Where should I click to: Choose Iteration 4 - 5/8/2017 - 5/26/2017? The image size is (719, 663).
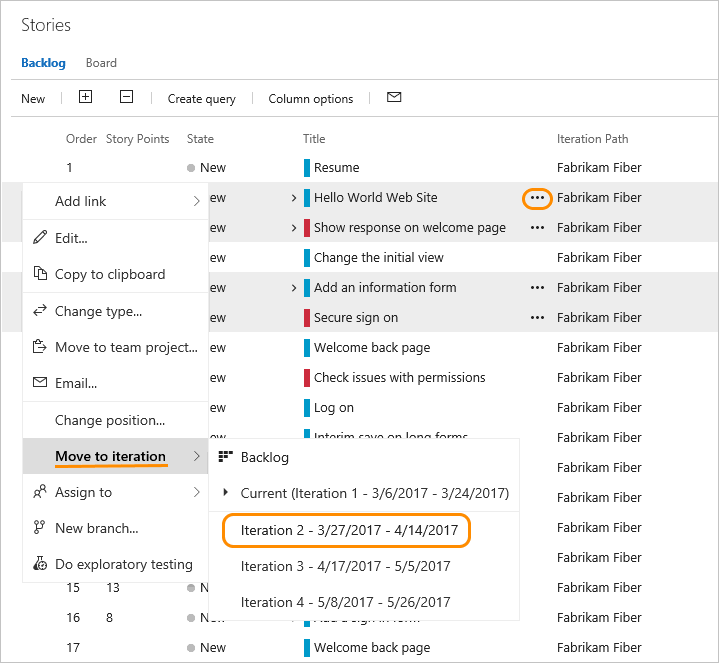[364, 602]
